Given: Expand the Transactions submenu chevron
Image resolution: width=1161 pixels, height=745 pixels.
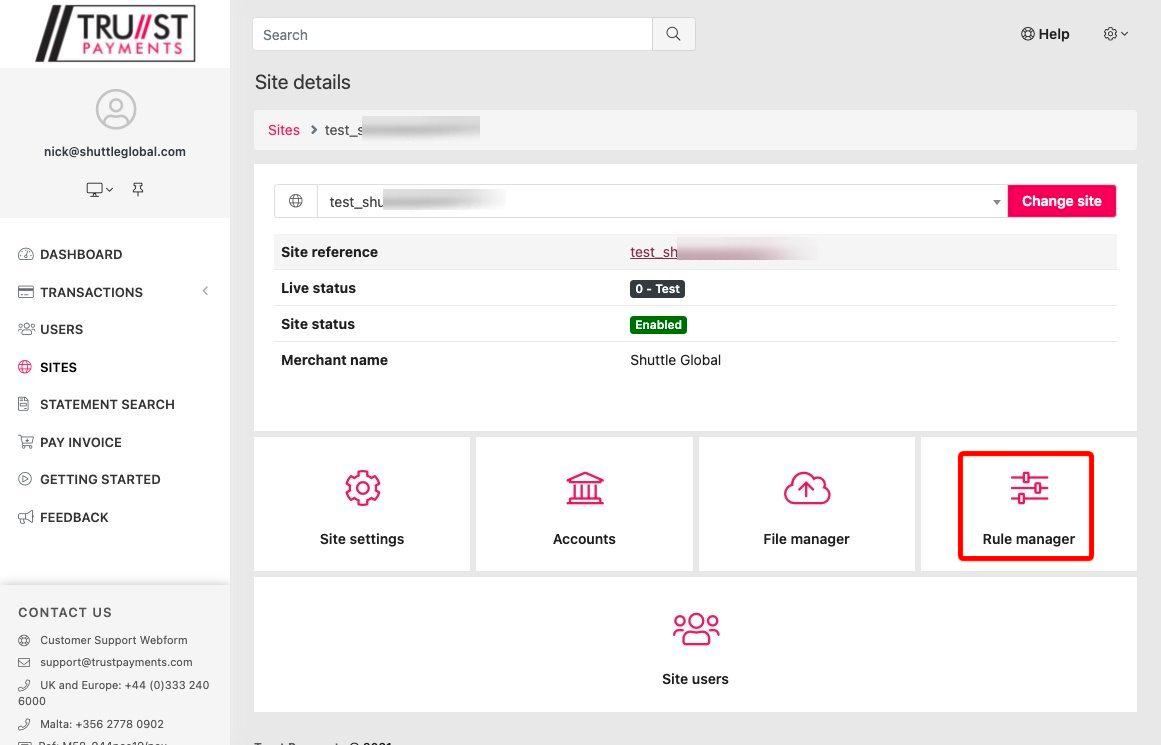Looking at the screenshot, I should pos(205,291).
